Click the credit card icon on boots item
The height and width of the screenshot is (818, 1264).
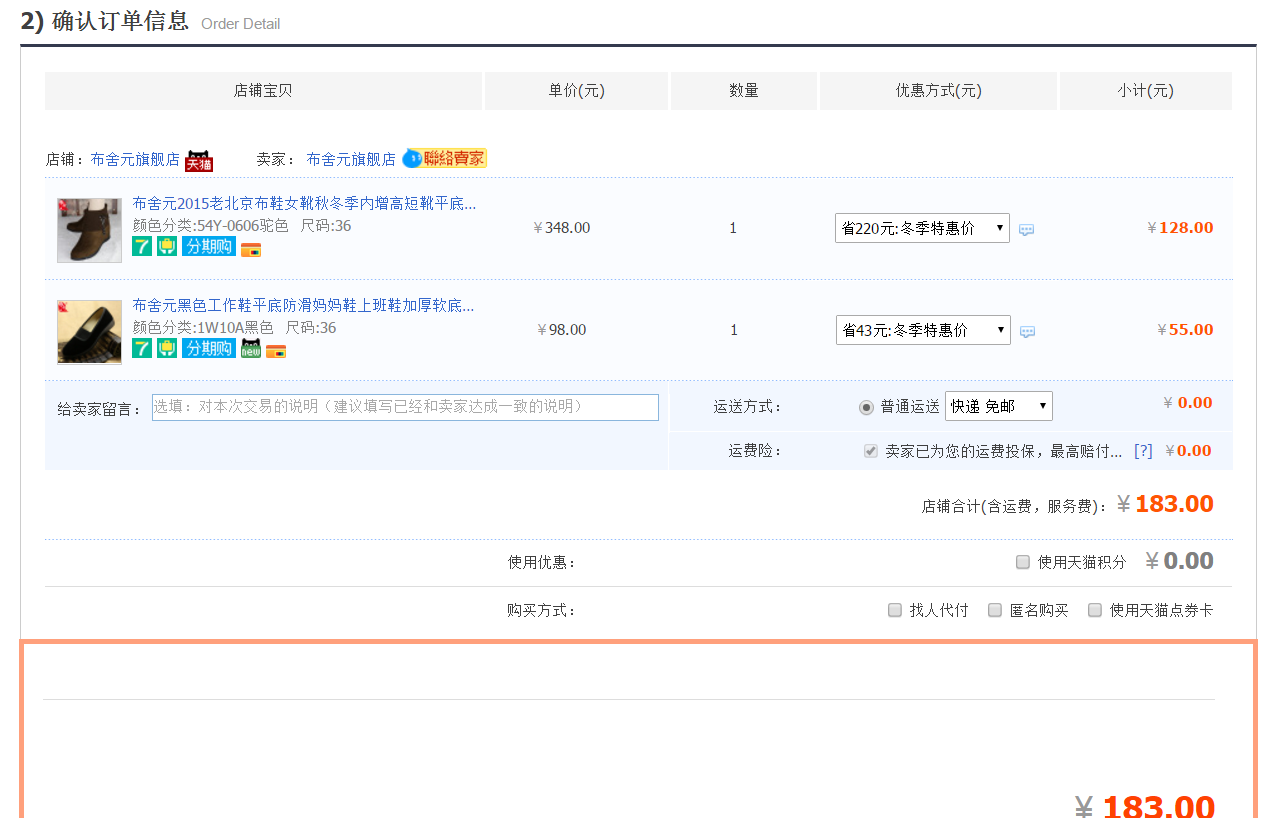(x=250, y=250)
